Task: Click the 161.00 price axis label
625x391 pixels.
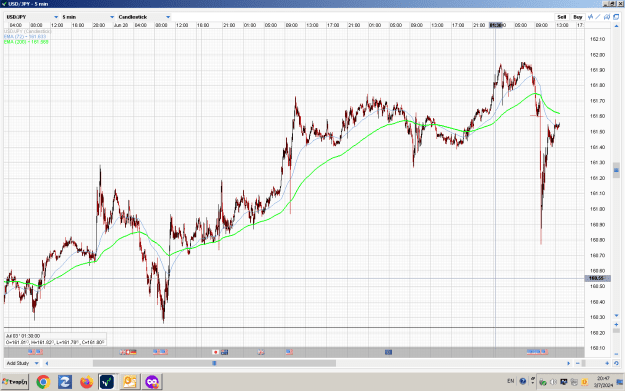Action: click(597, 209)
